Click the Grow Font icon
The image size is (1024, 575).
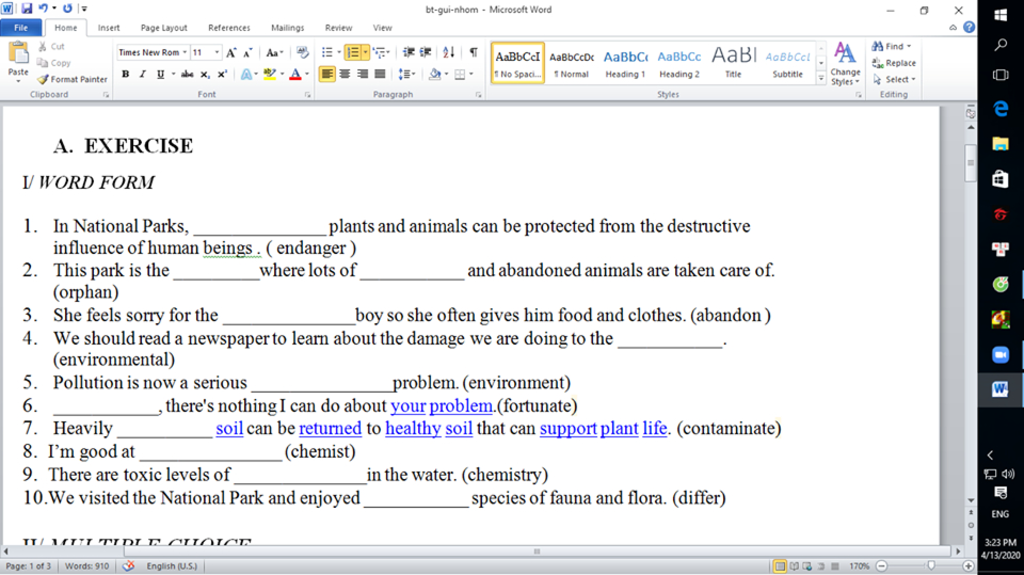[x=231, y=52]
